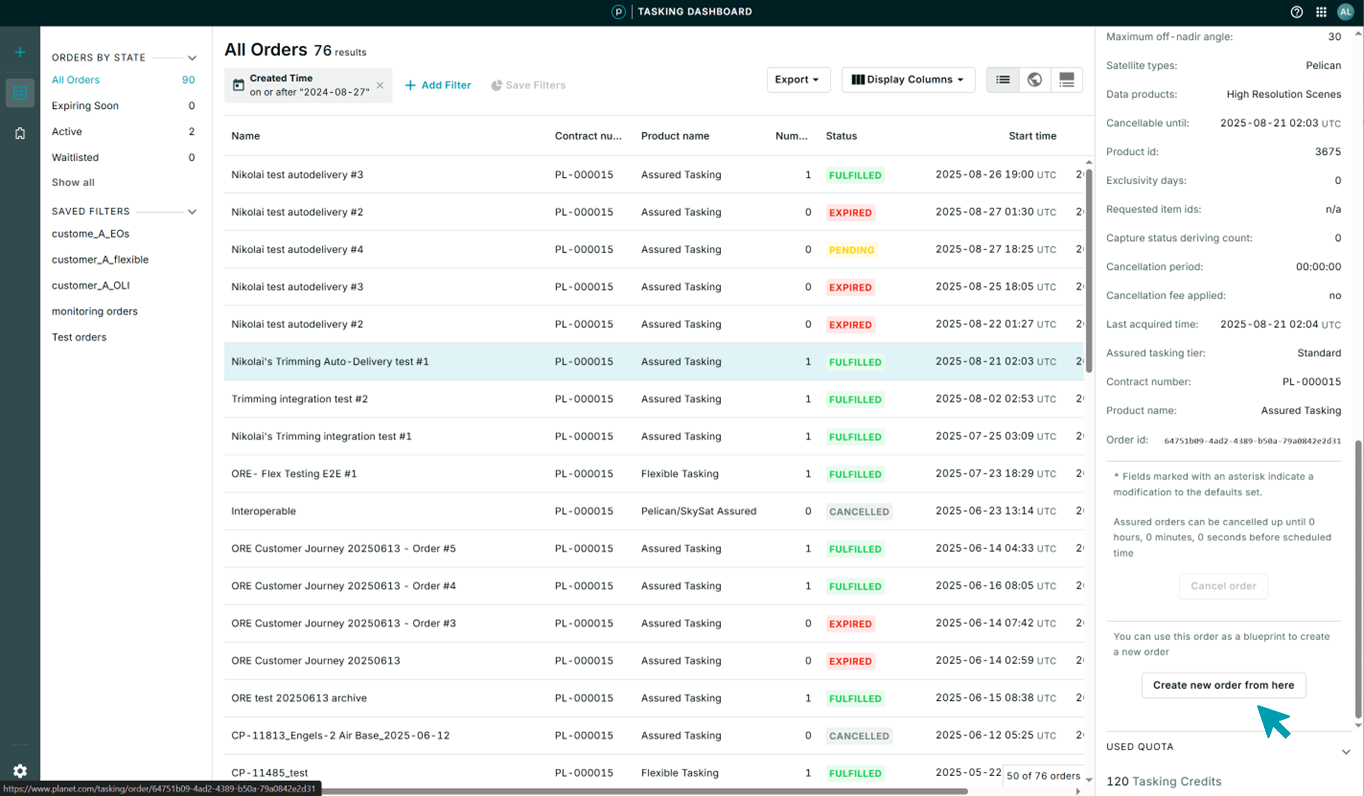Click the Planet logo in header
Image resolution: width=1364 pixels, height=796 pixels.
[618, 12]
